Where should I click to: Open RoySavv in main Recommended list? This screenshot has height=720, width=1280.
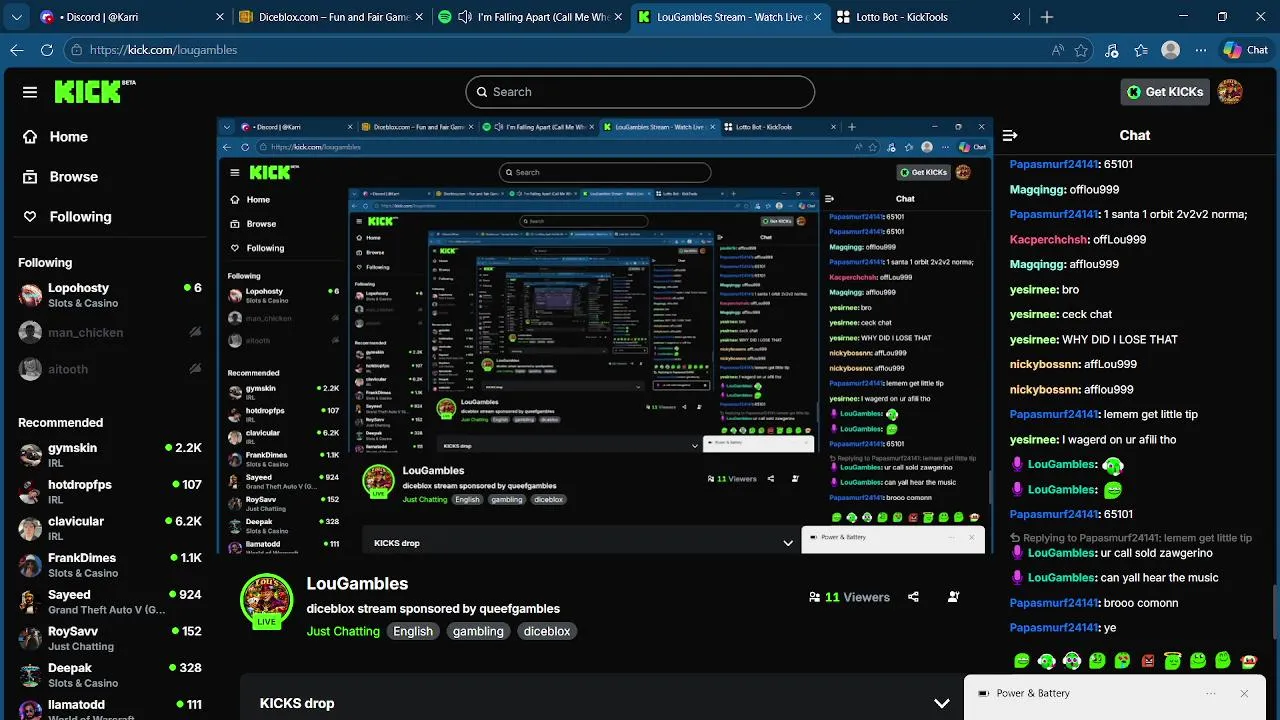click(x=110, y=638)
